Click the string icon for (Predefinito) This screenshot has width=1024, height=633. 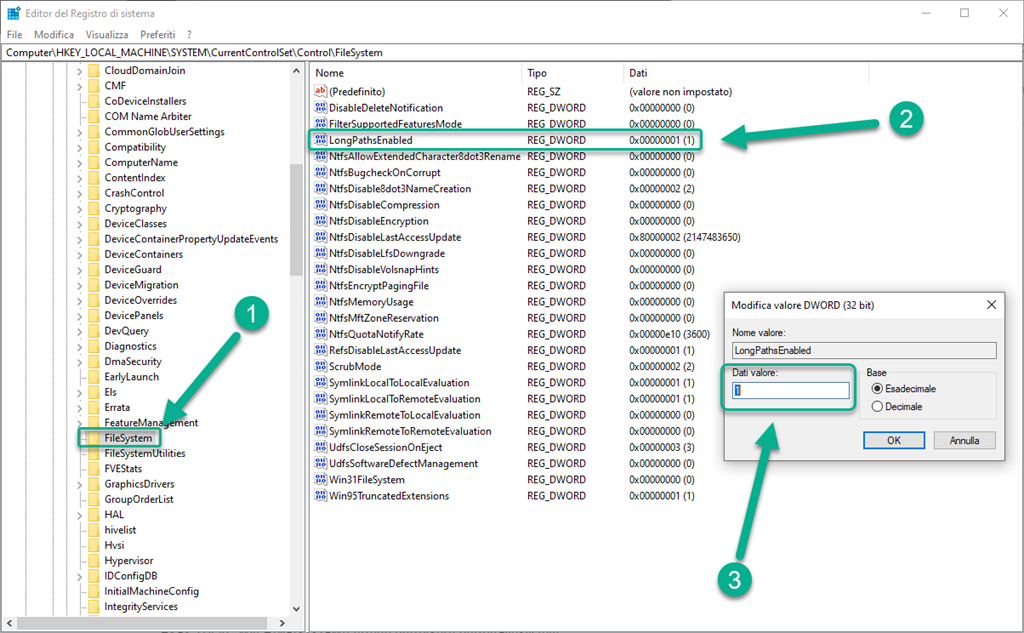tap(321, 91)
